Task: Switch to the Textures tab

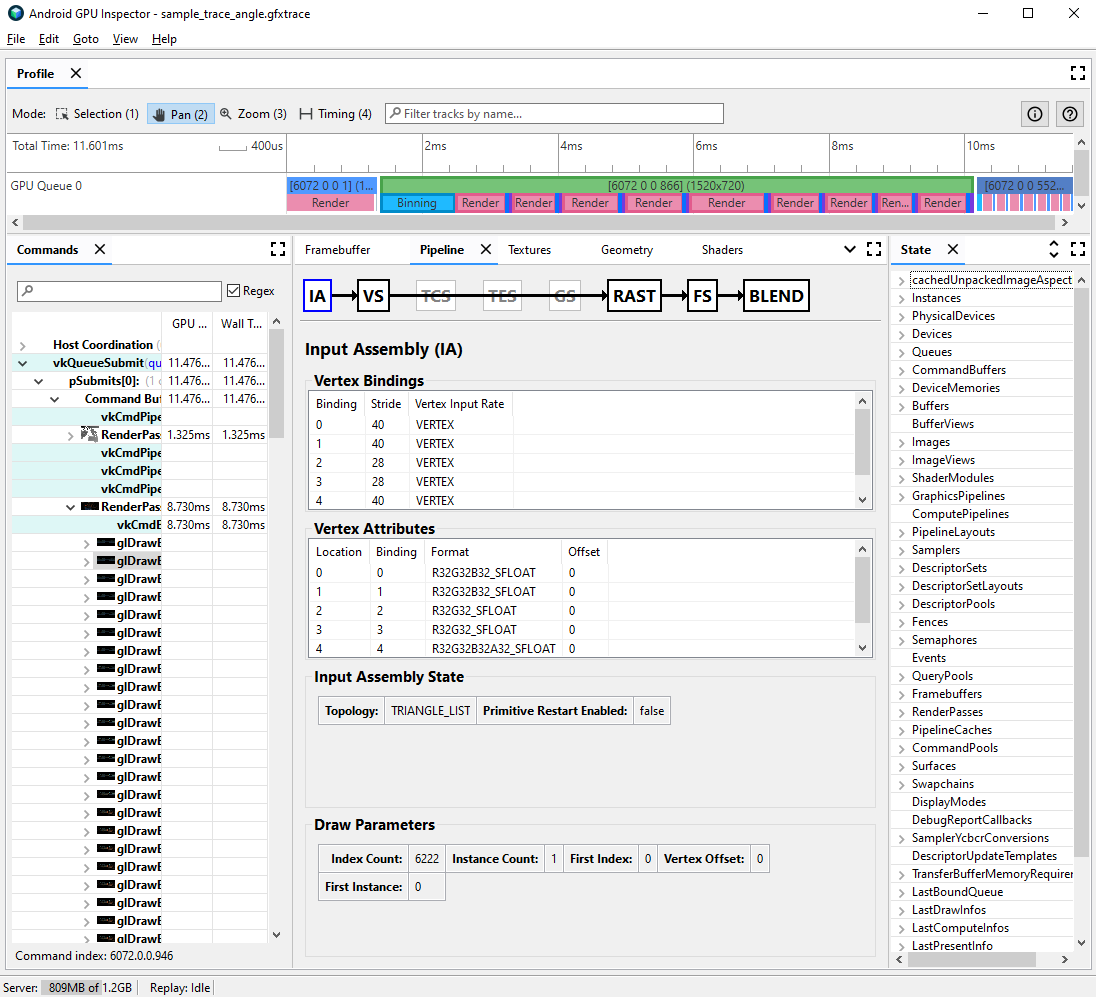Action: tap(529, 249)
